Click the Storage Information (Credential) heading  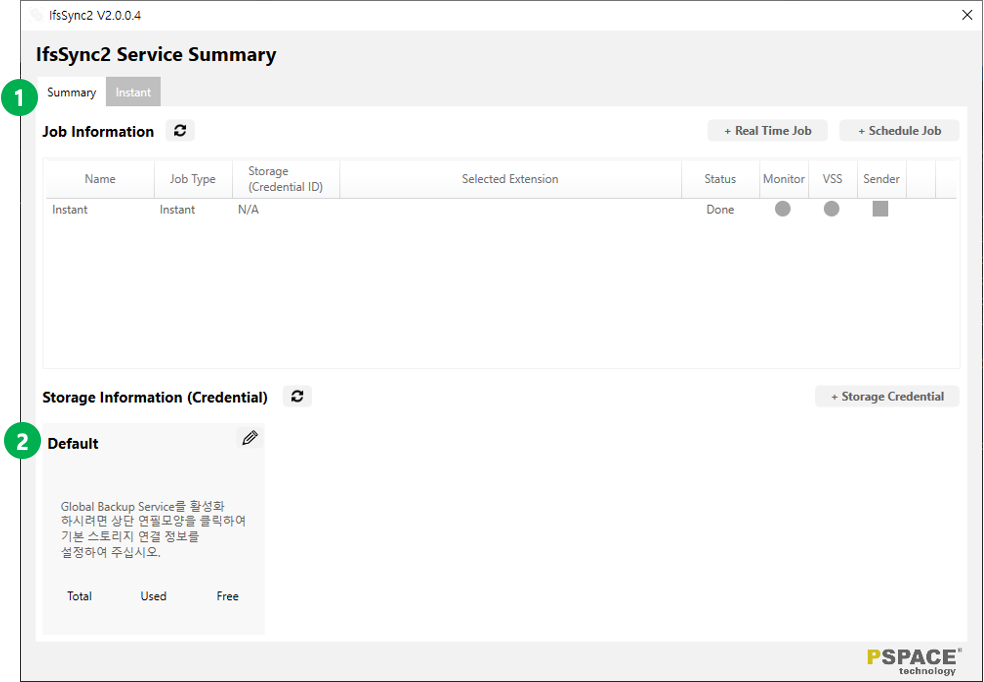click(155, 397)
